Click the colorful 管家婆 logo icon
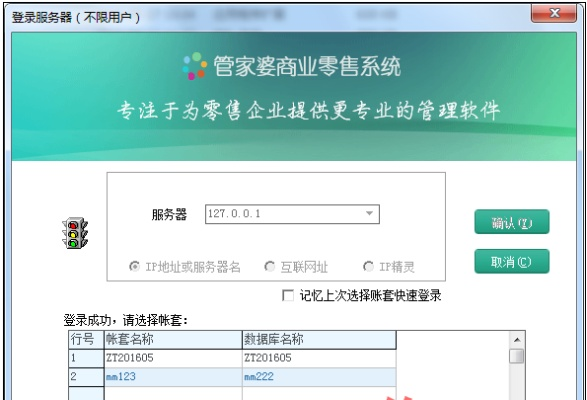587x400 pixels. tap(194, 66)
